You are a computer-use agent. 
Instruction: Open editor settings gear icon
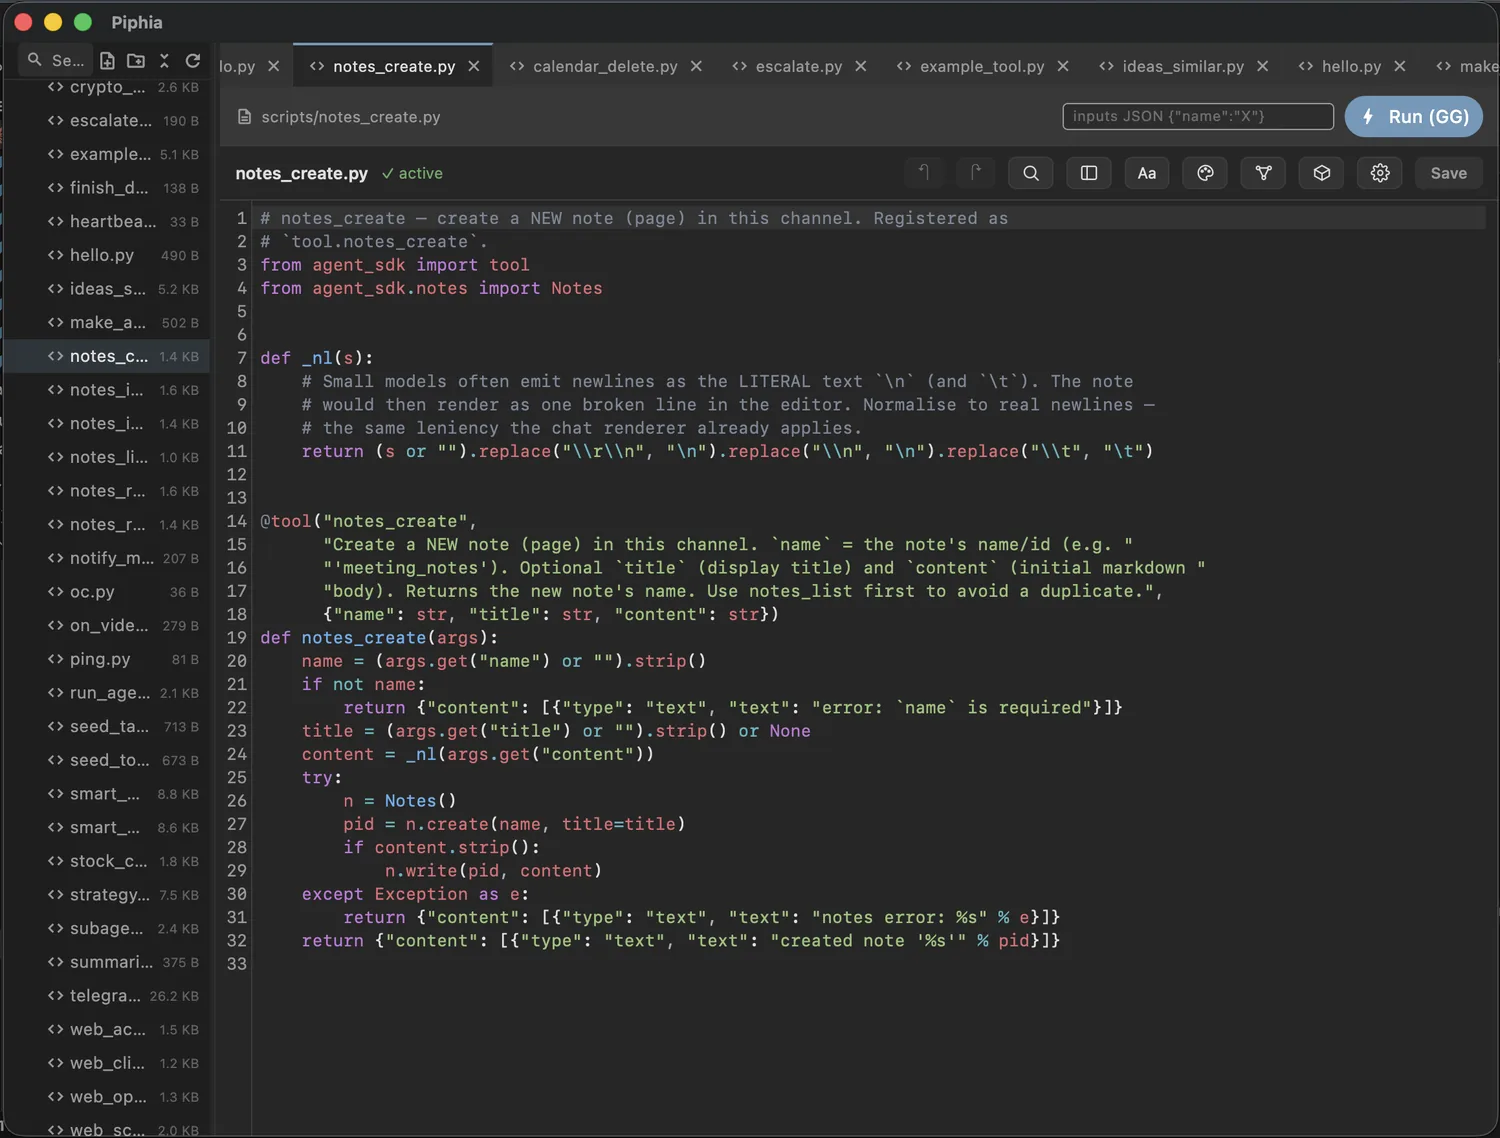pos(1380,173)
